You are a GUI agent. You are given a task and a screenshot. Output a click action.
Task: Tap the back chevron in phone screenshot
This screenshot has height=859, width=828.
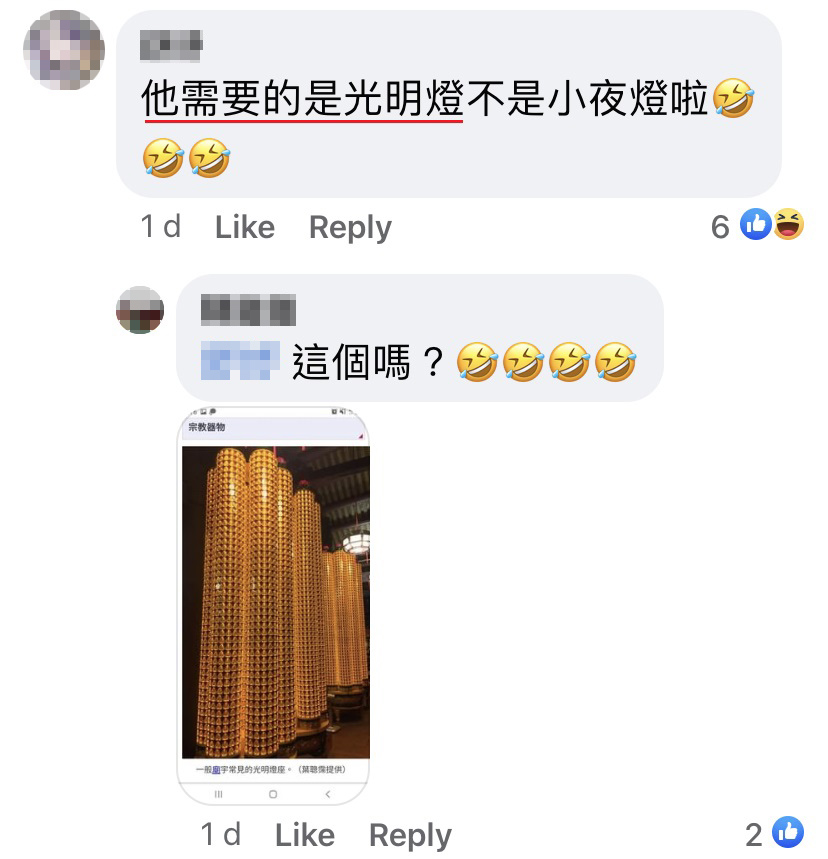(x=328, y=794)
